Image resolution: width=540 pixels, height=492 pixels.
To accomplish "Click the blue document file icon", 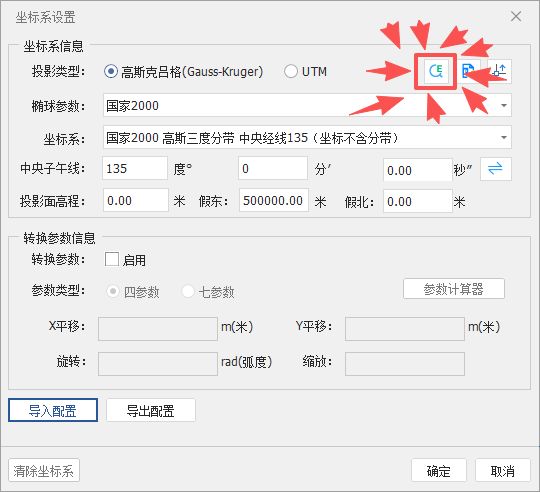I will pos(468,71).
